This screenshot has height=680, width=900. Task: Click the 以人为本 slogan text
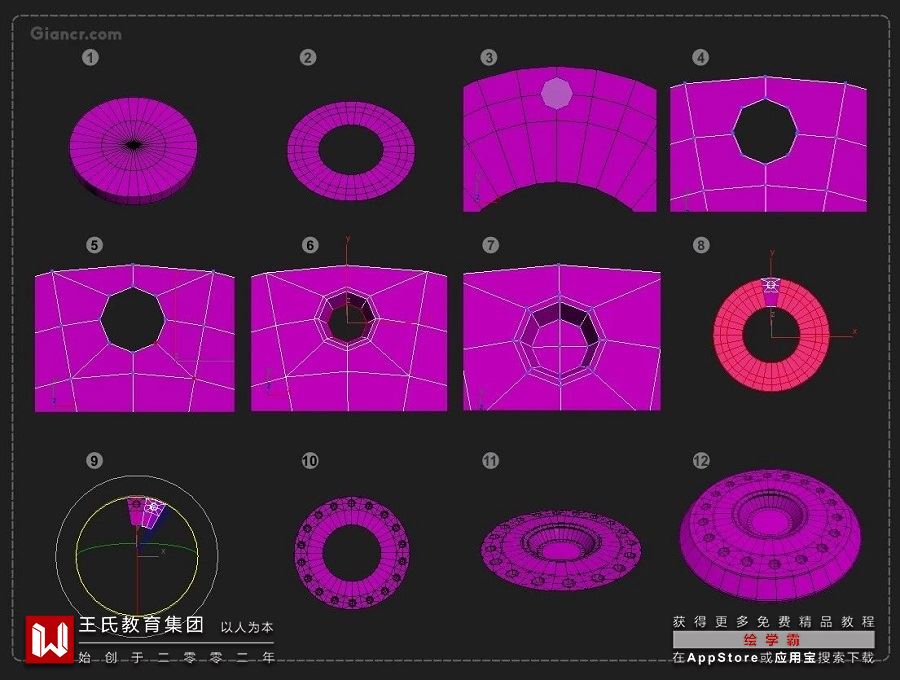(x=247, y=627)
